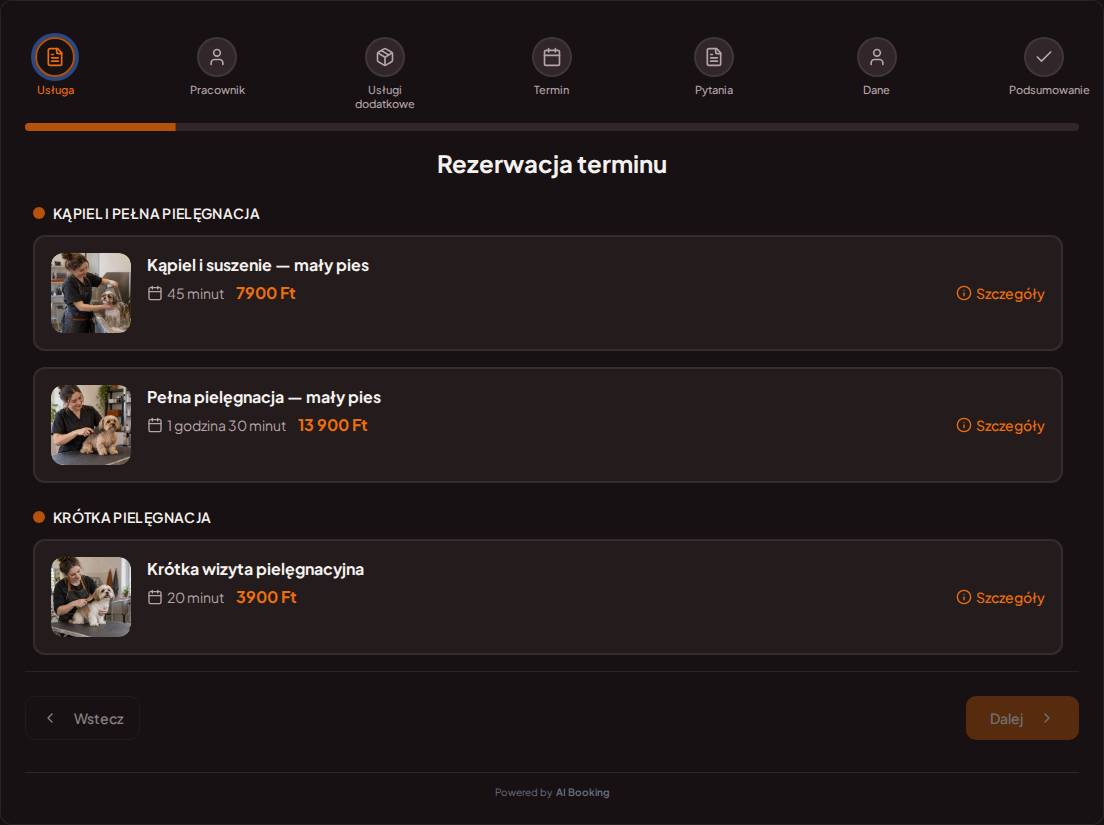
Task: Select Pełna pielęgnacja — mały pies service
Action: tap(547, 424)
